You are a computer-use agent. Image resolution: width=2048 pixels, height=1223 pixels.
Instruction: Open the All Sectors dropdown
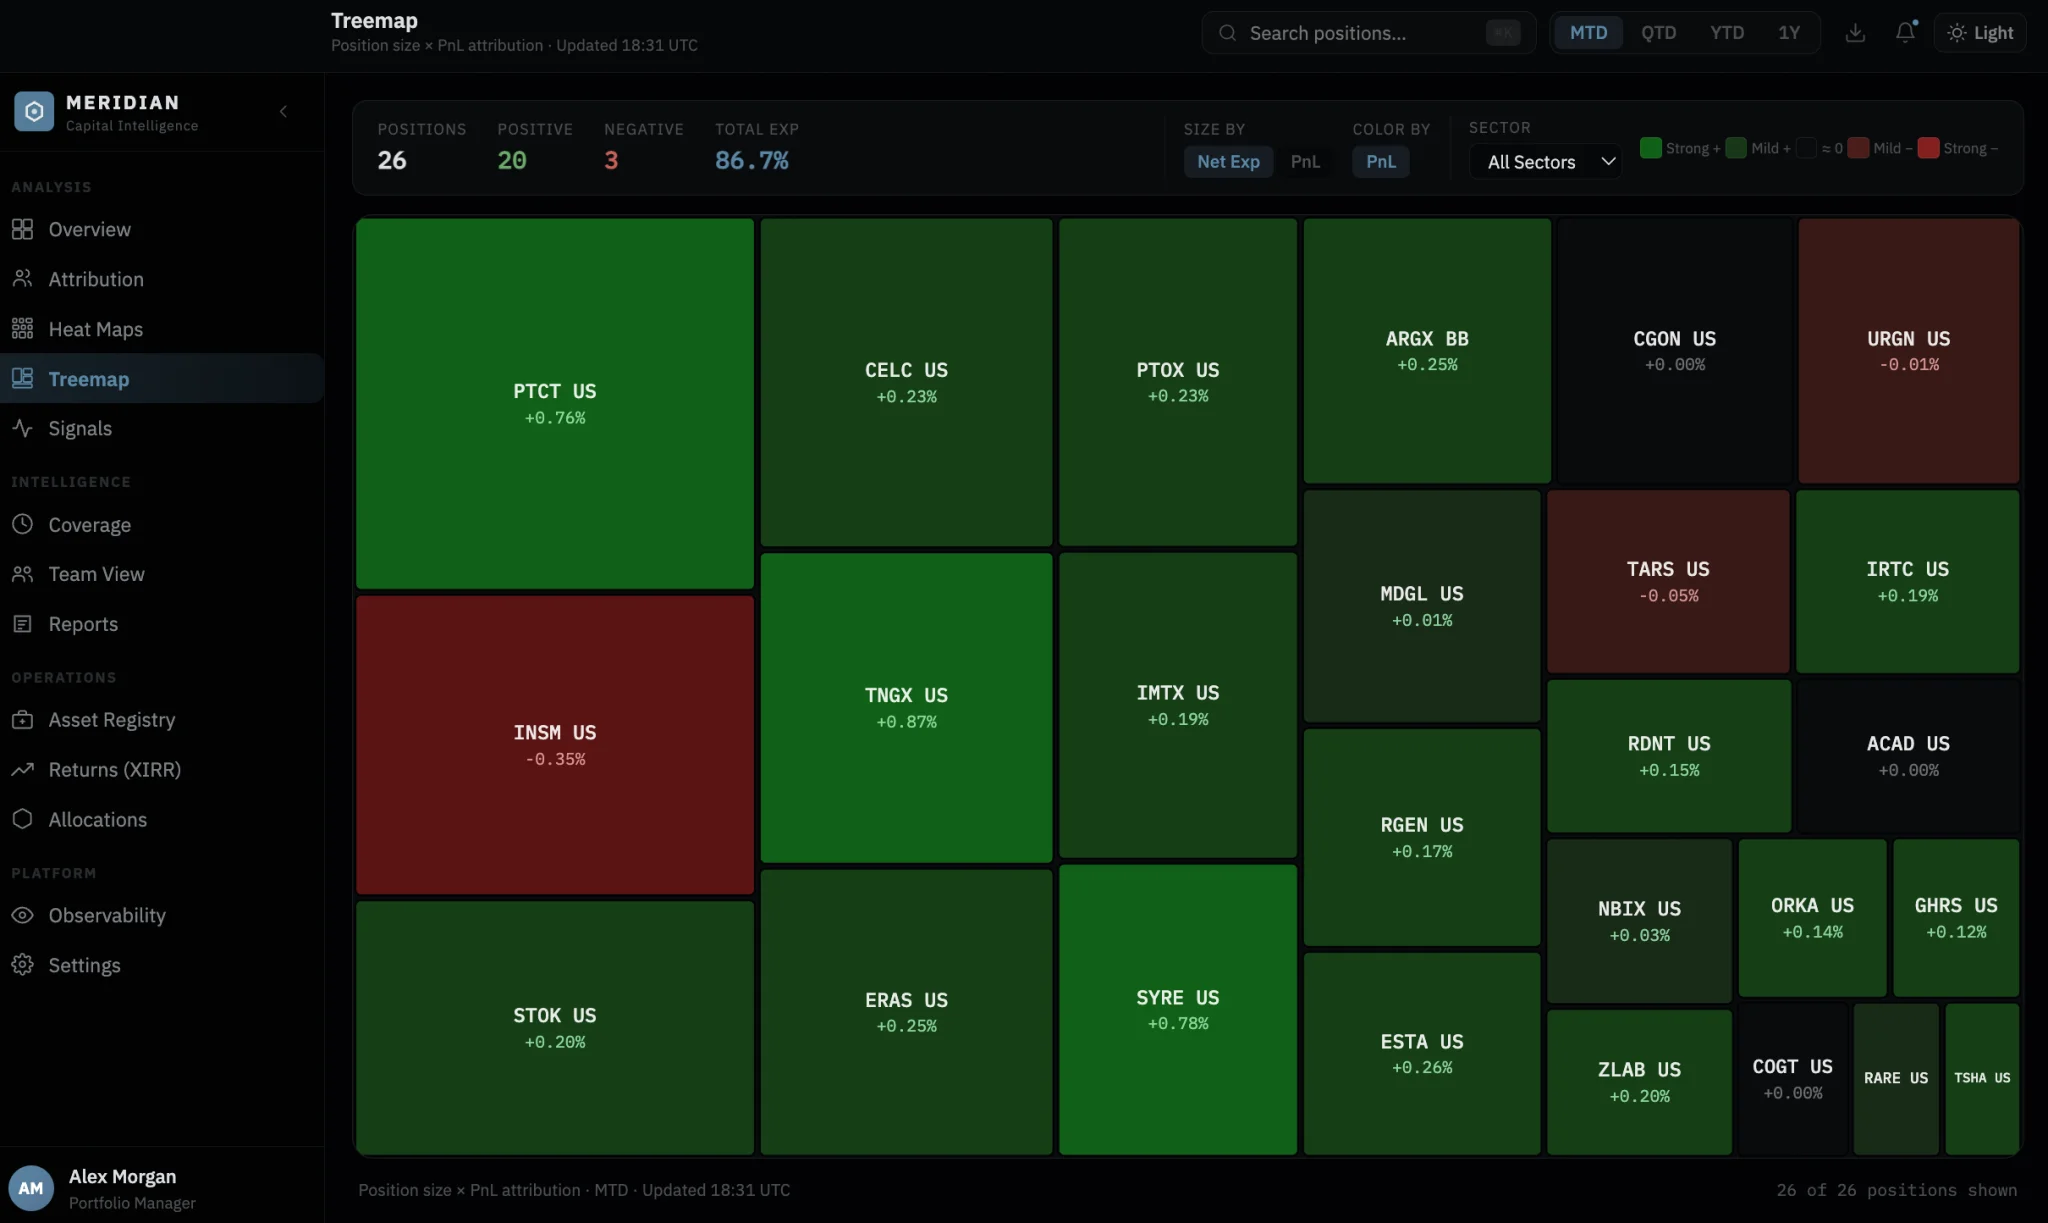point(1545,162)
